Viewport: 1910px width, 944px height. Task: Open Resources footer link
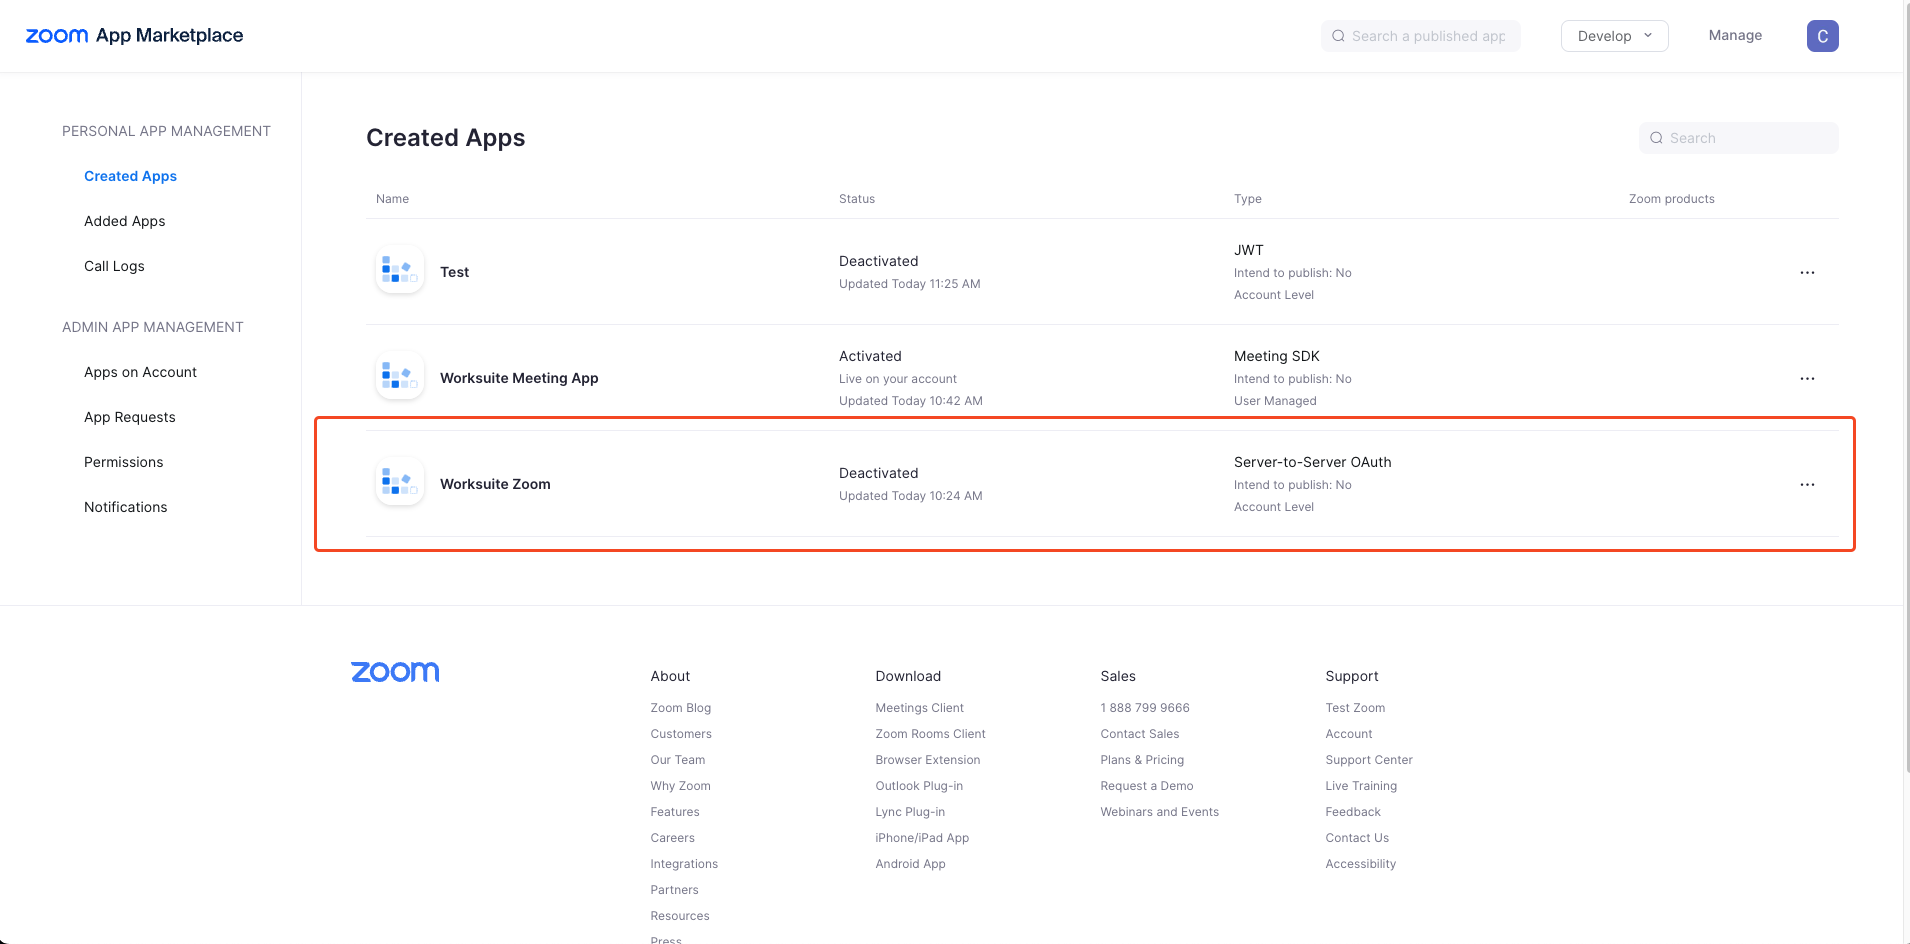point(679,916)
